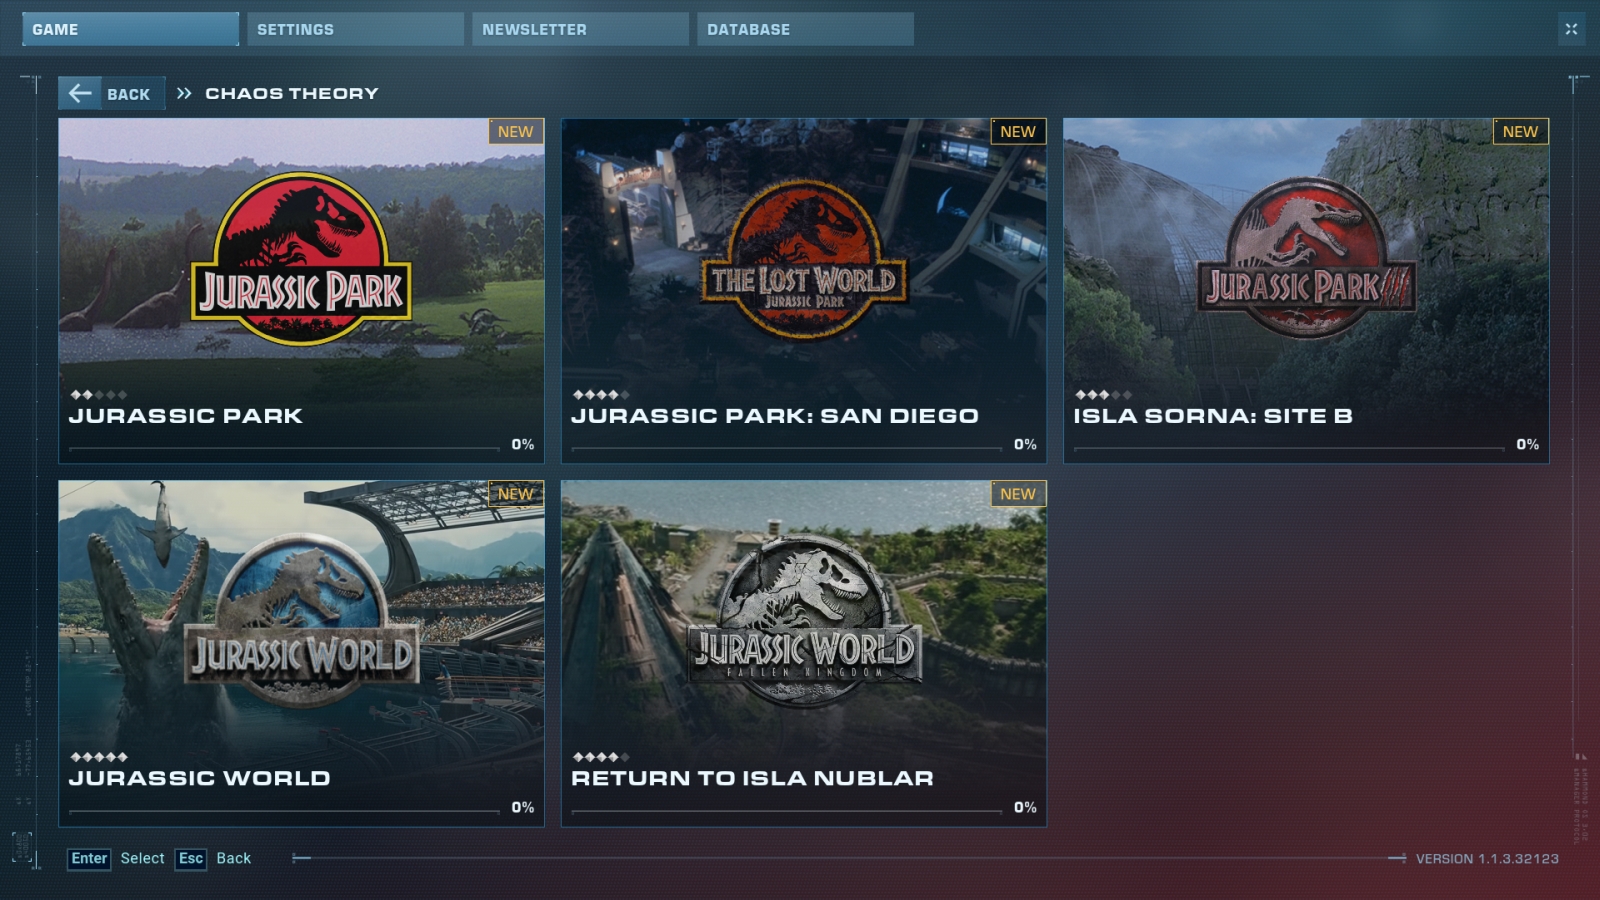Click the JURASSIC PARK: SAN DIEGO title

775,416
